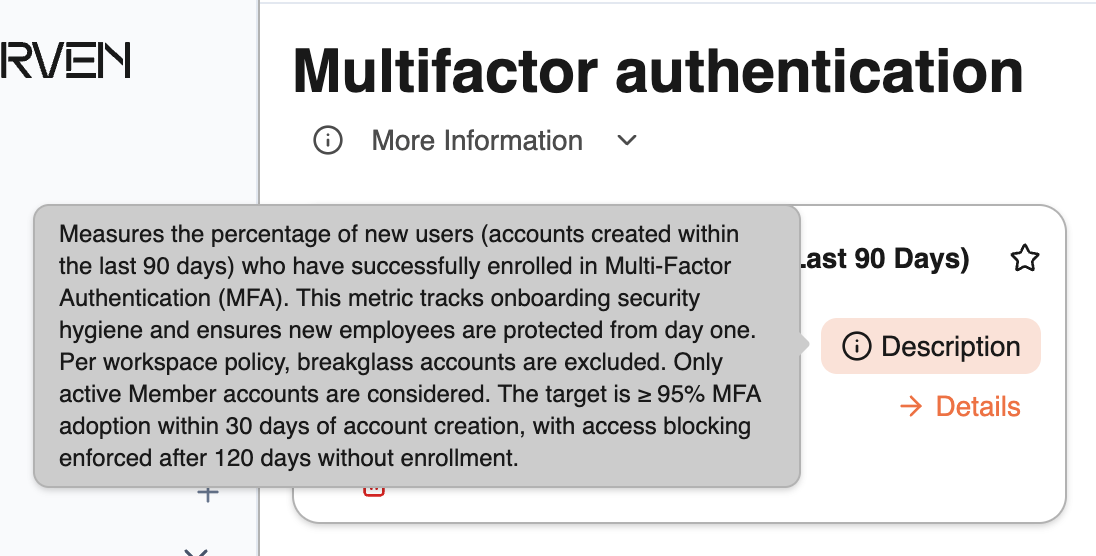
Task: Click the orange arrow beside Details
Action: (x=911, y=406)
